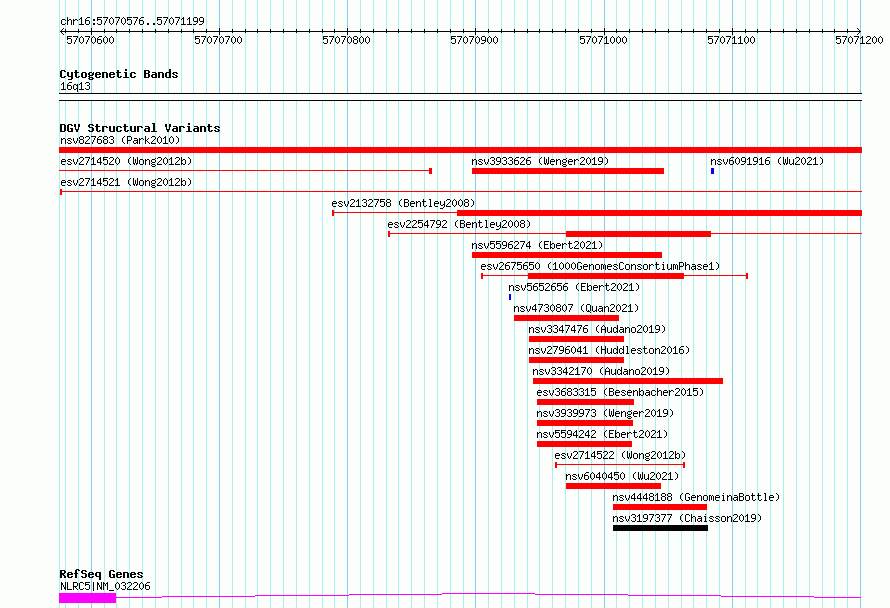Click ruler position 57070700
The height and width of the screenshot is (608, 890).
(x=219, y=40)
